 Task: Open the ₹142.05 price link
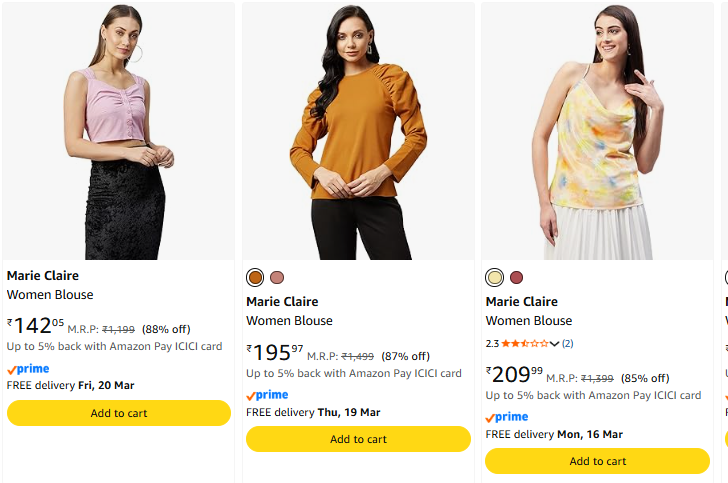[x=36, y=326]
